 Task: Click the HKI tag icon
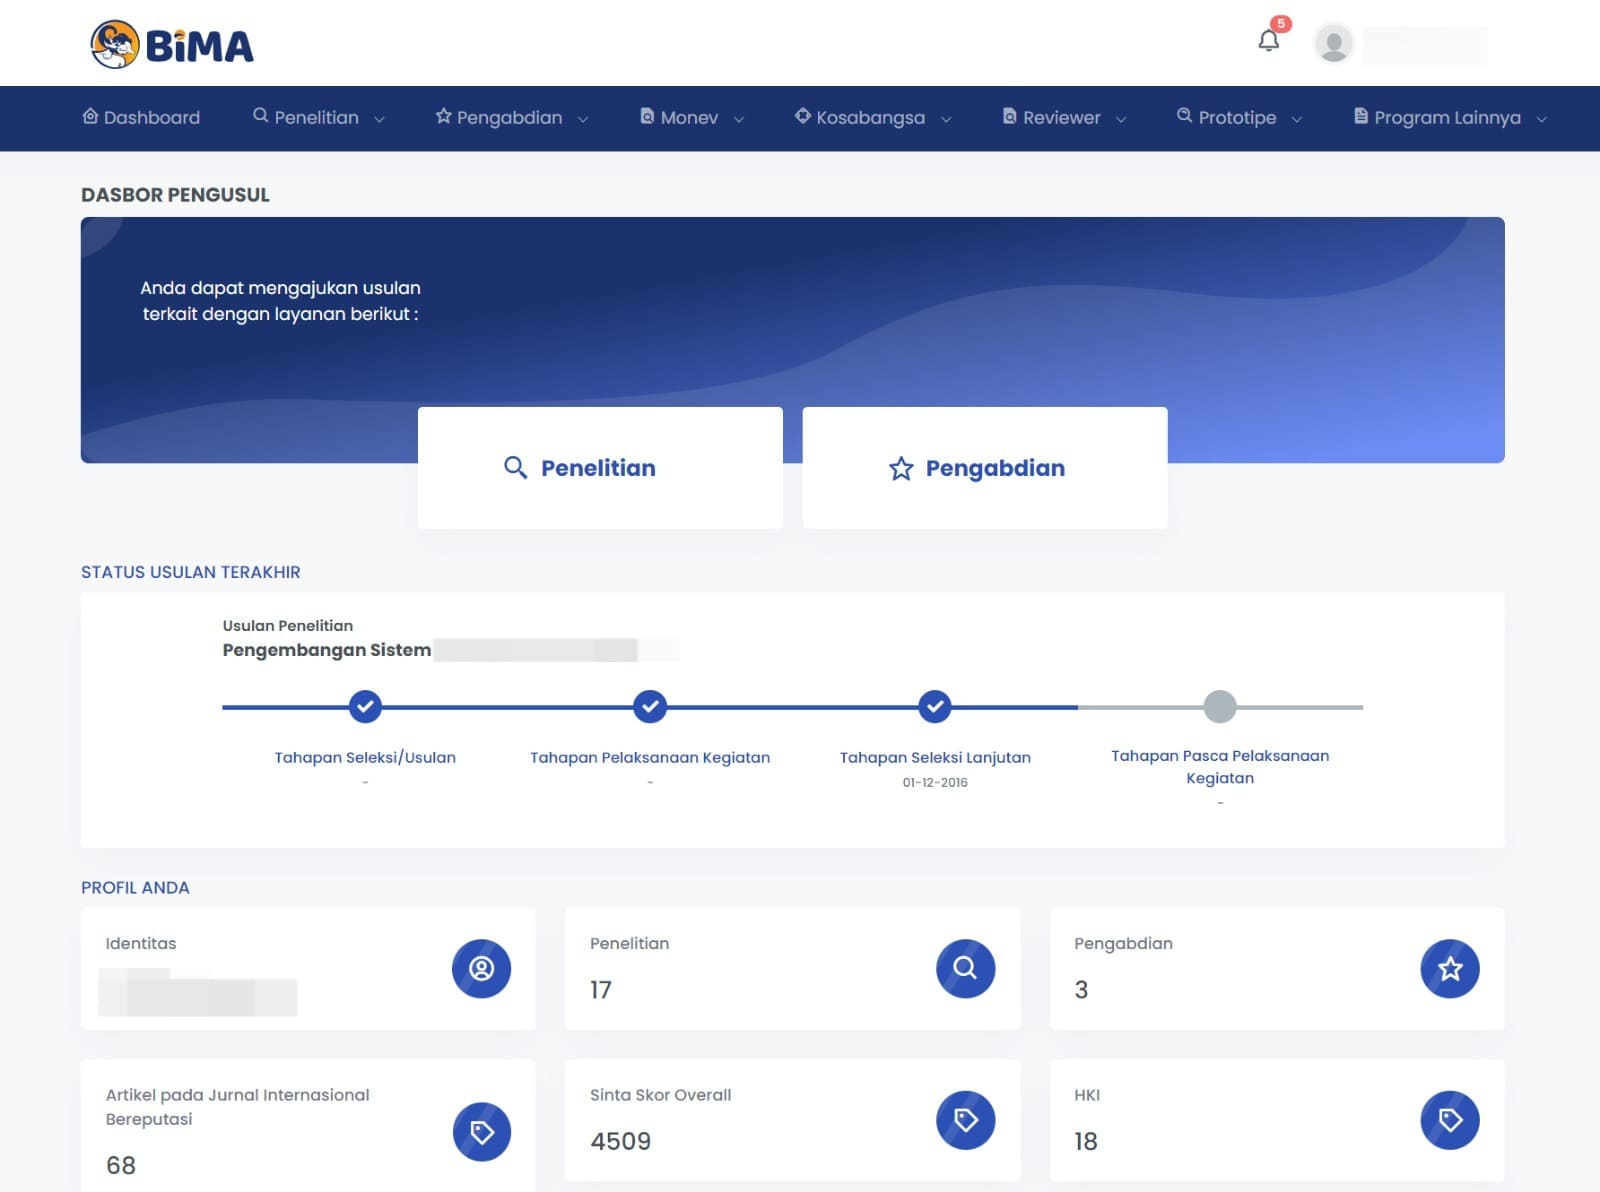[x=1448, y=1120]
